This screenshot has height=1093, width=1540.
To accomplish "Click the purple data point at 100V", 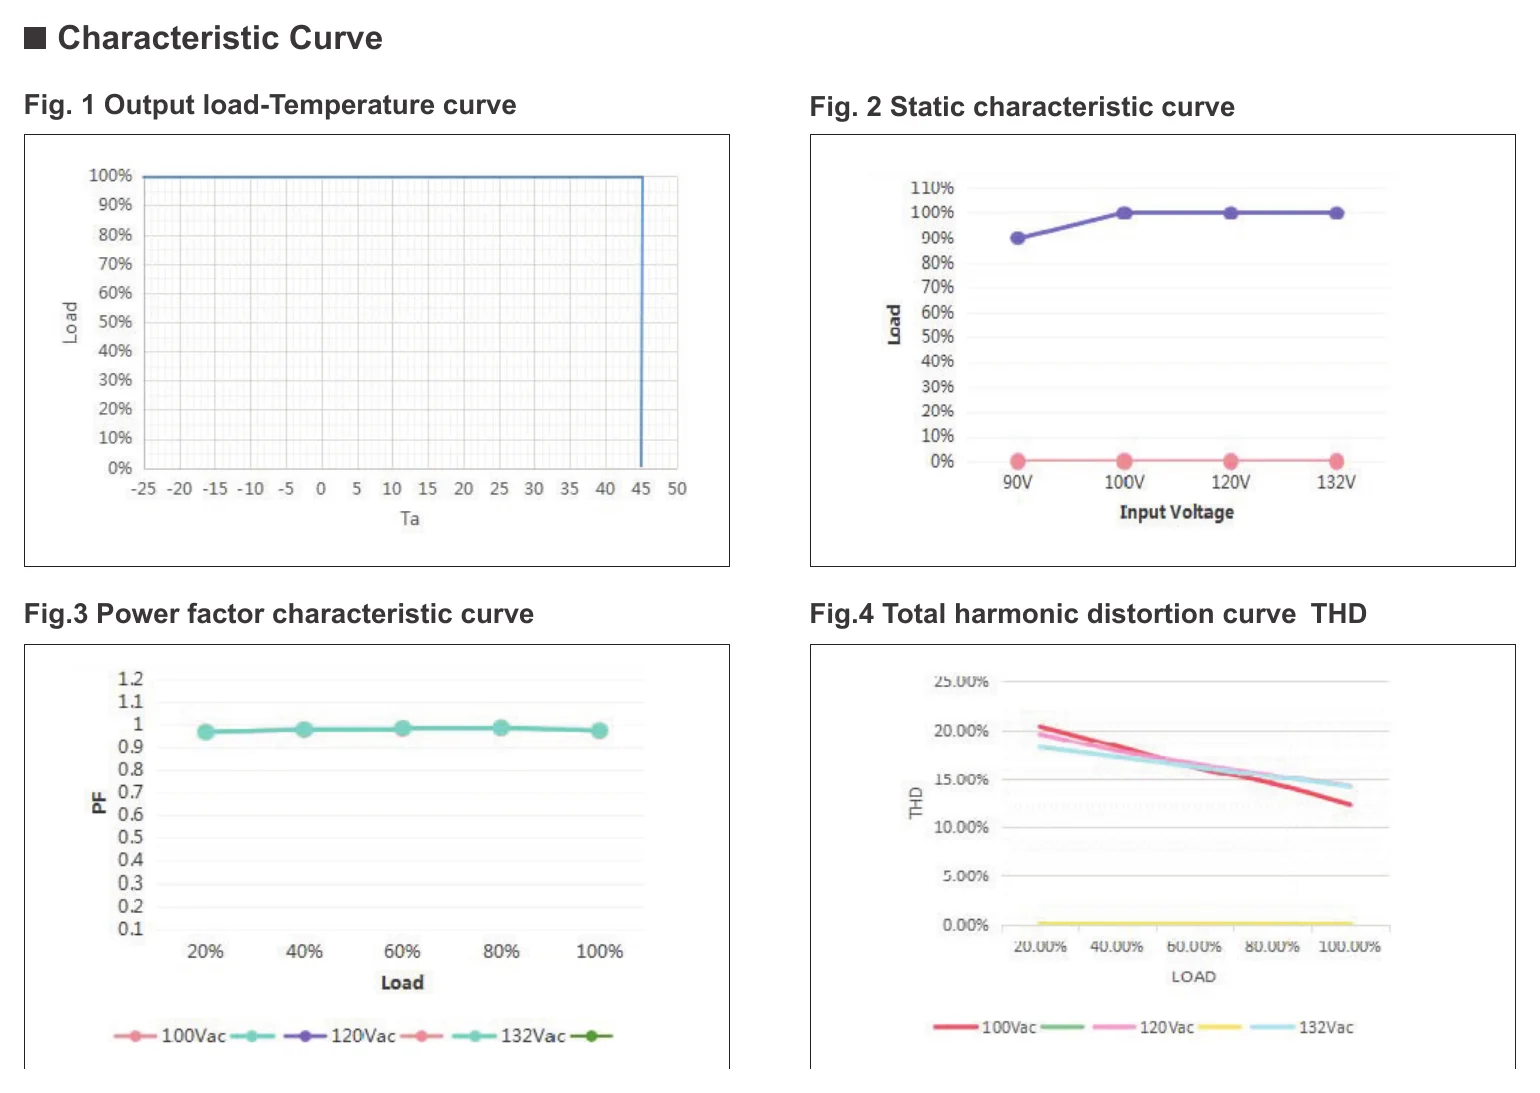I will (x=1124, y=213).
